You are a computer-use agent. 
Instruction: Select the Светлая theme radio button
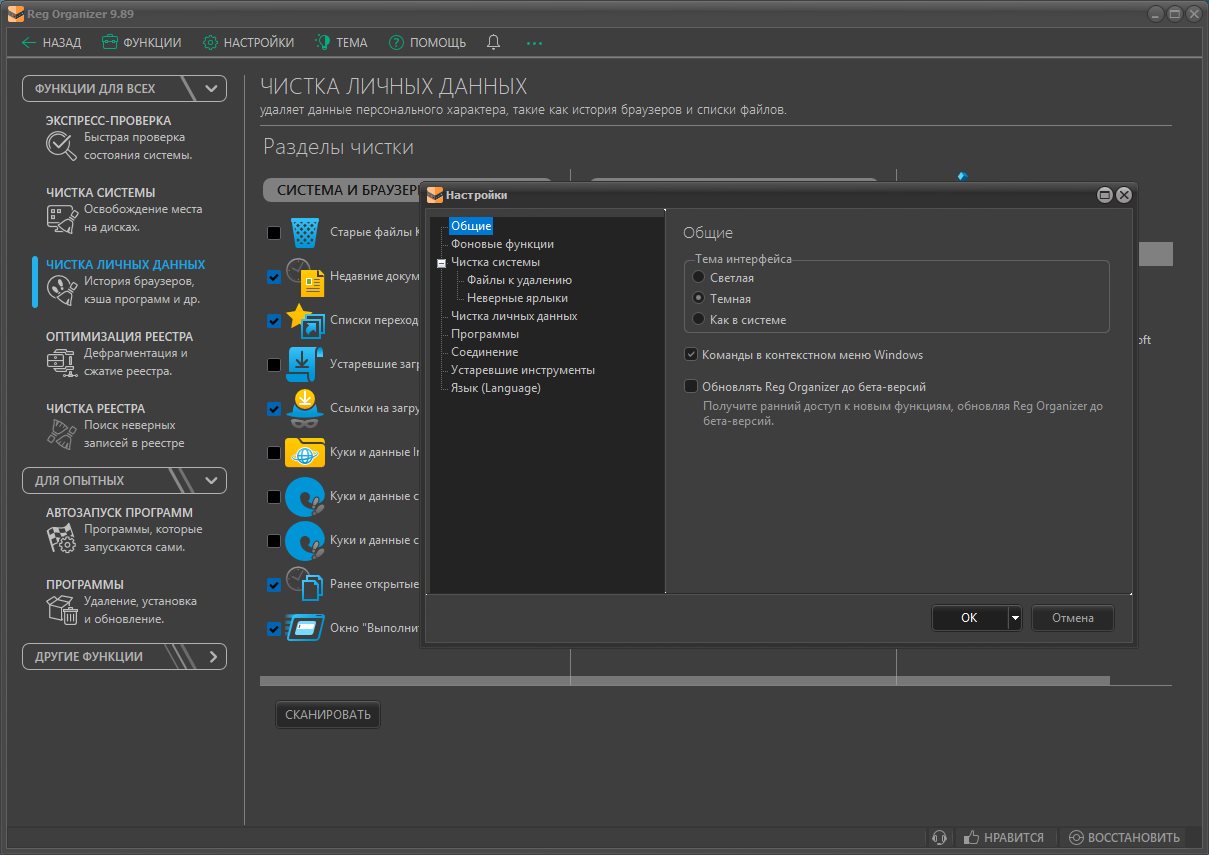[699, 277]
